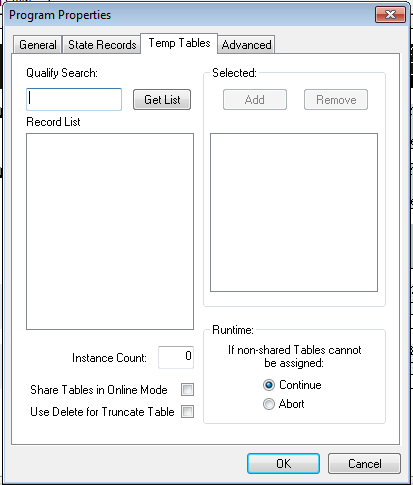Enable Share Tables in Online Mode
The image size is (413, 485).
(187, 390)
